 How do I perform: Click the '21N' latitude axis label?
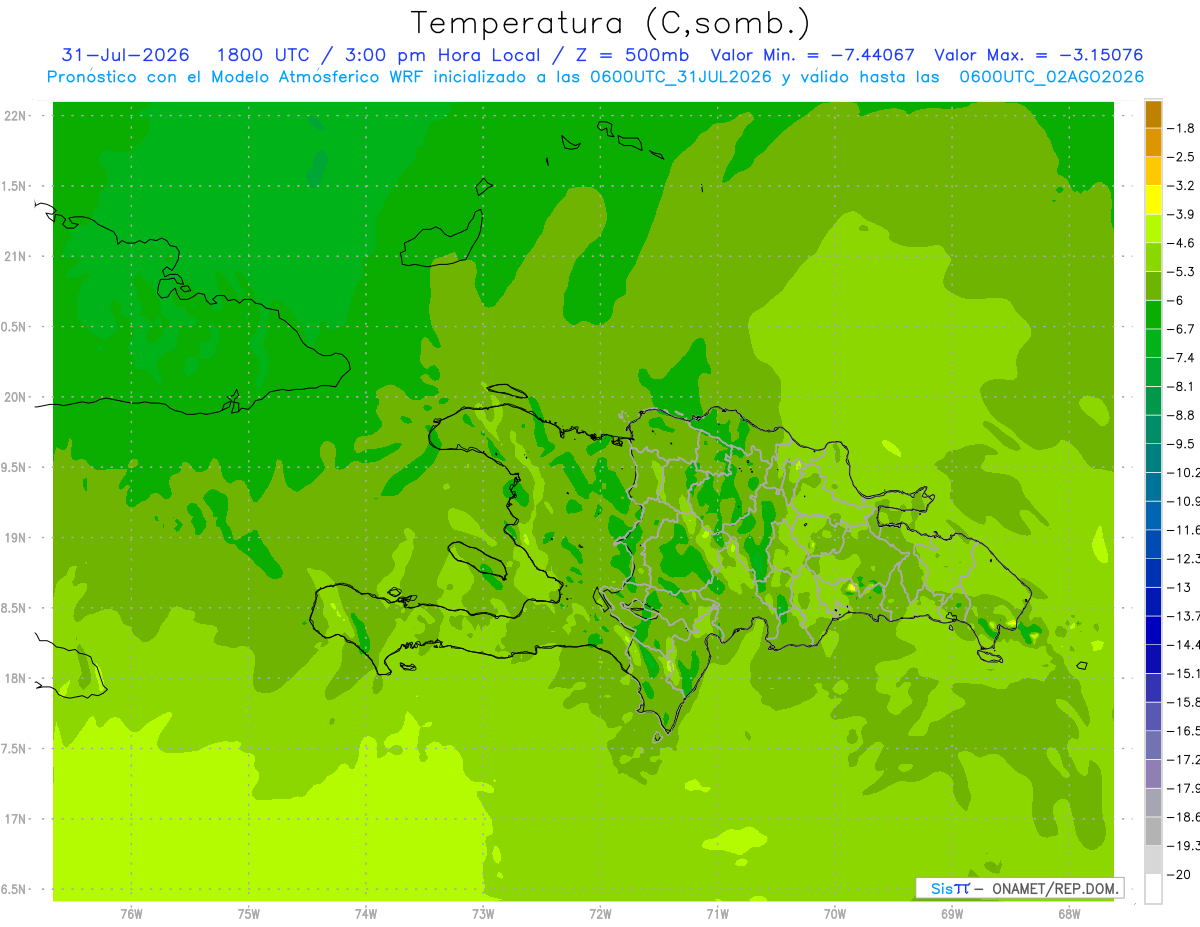pyautogui.click(x=16, y=257)
